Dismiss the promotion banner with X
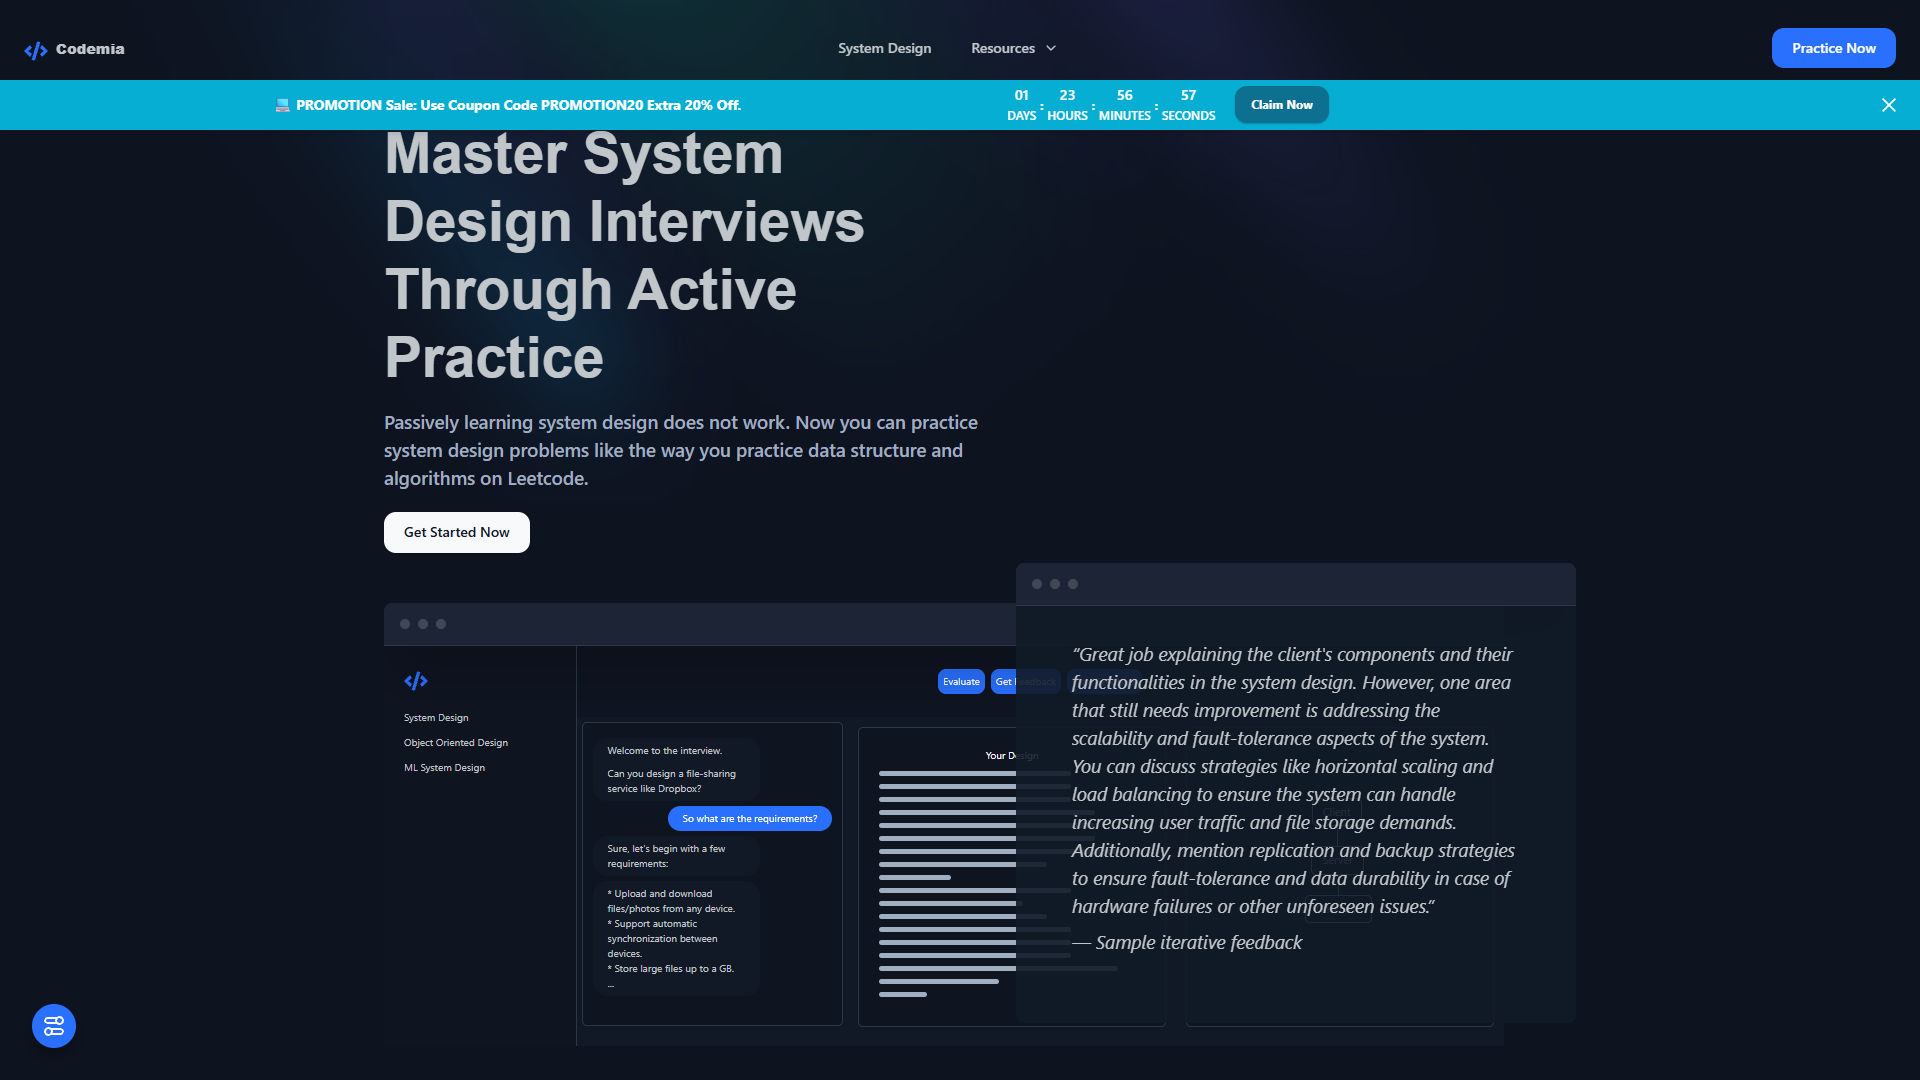 1889,105
